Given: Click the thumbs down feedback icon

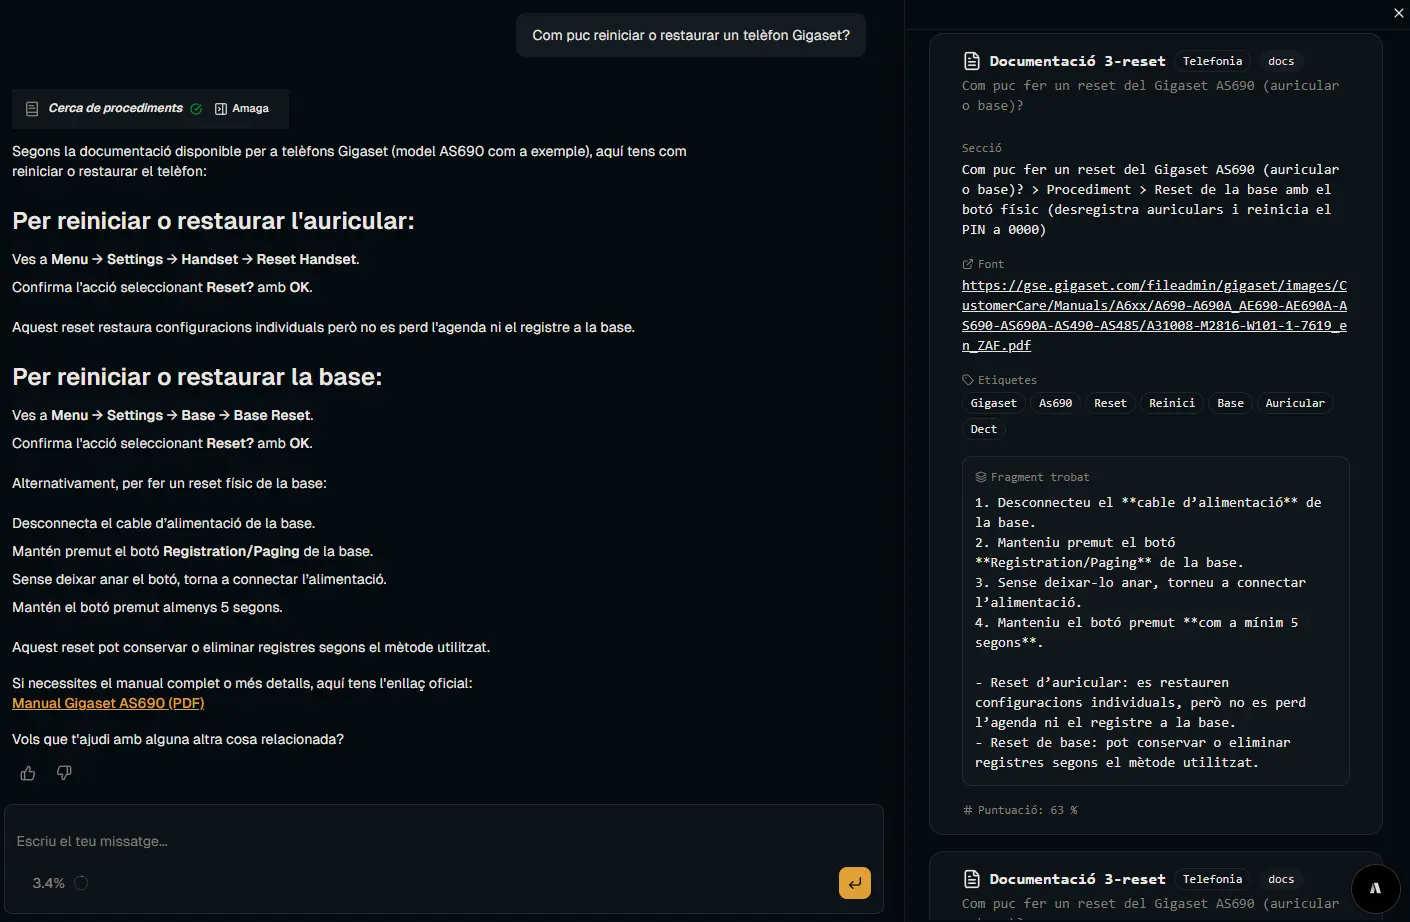Looking at the screenshot, I should pyautogui.click(x=64, y=773).
